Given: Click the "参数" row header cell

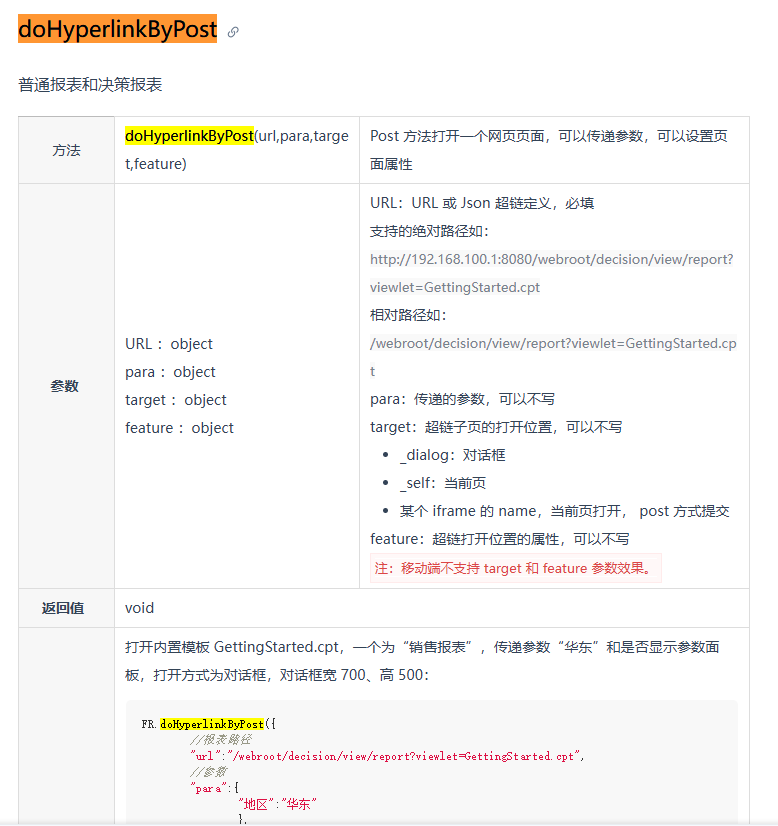Looking at the screenshot, I should pyautogui.click(x=66, y=386).
